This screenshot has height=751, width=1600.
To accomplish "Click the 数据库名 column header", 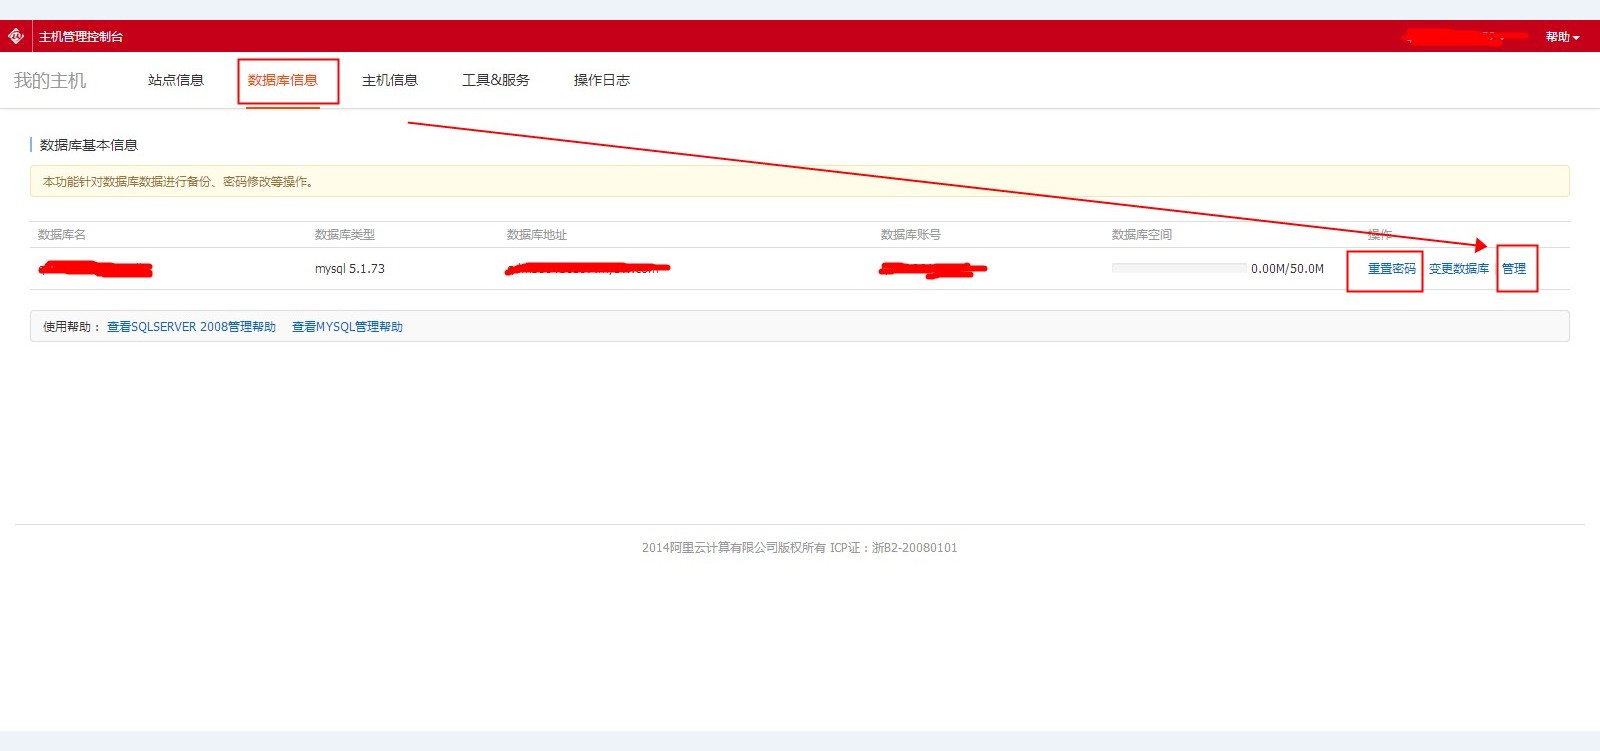I will [62, 235].
